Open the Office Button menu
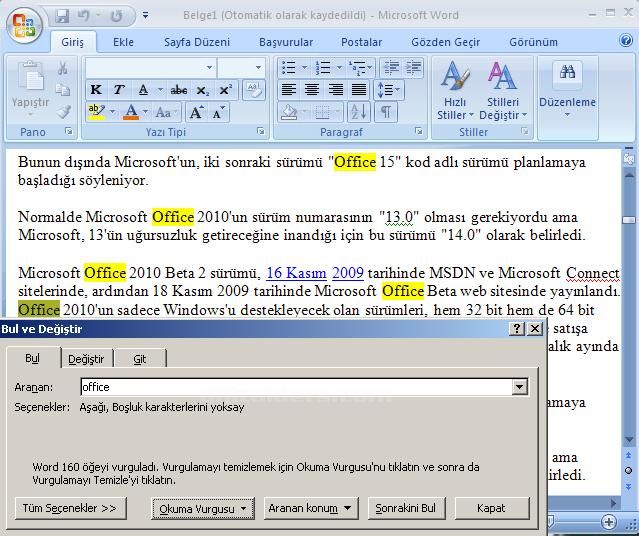Image resolution: width=639 pixels, height=536 pixels. coord(24,25)
